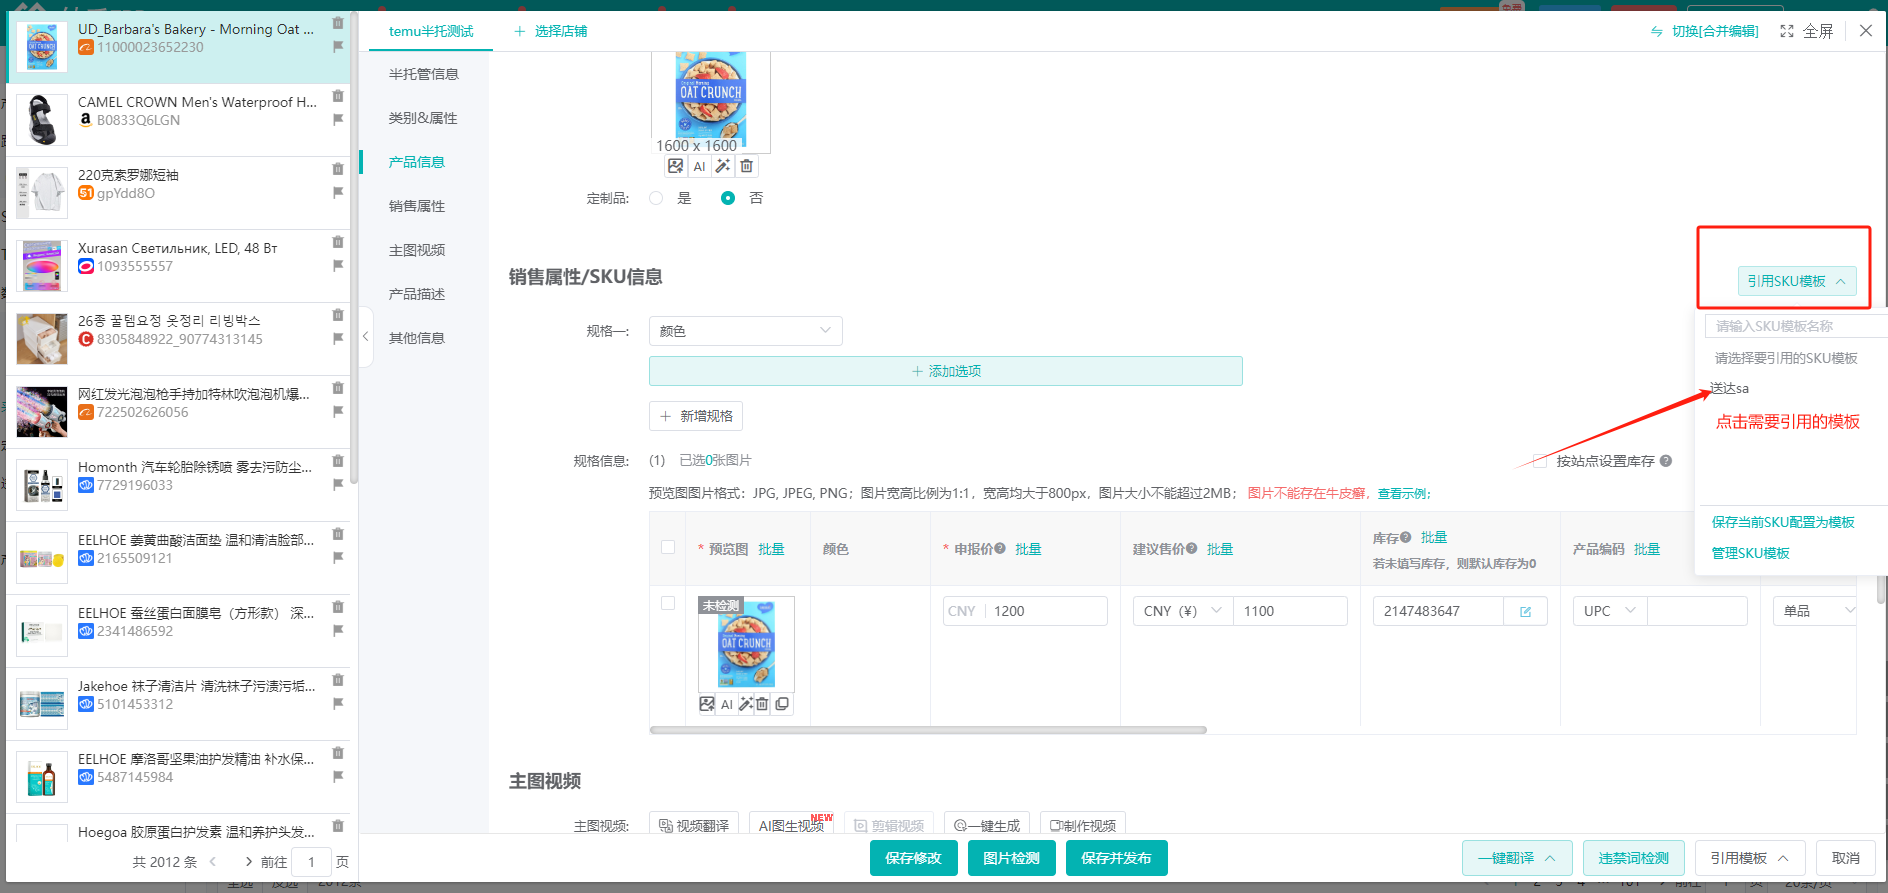Click 保存当前SKU配置为模板 link
Screen dimensions: 1888x893
click(x=1783, y=522)
